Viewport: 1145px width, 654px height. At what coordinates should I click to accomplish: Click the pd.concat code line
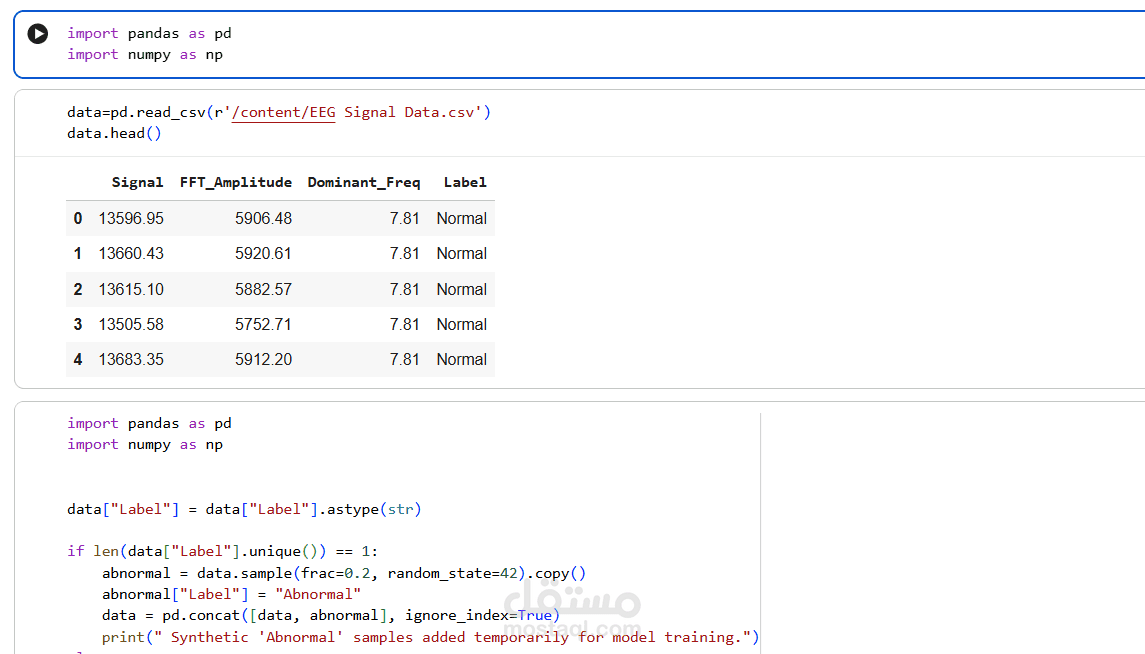(x=330, y=615)
